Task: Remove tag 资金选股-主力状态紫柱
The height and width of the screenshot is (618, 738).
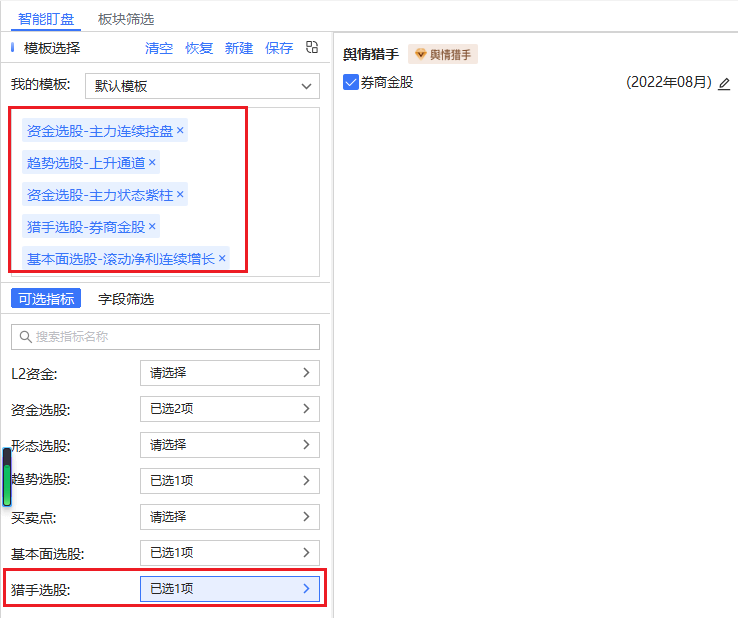Action: [x=180, y=194]
